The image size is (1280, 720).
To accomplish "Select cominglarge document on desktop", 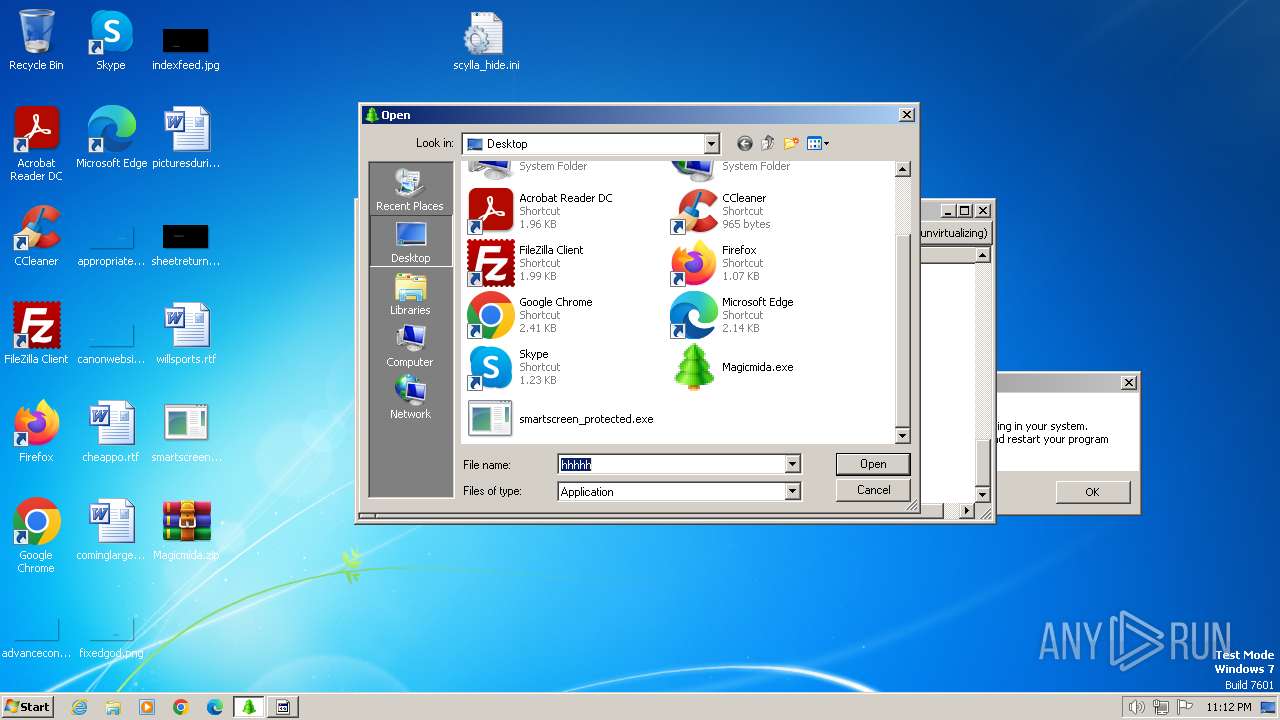I will click(x=111, y=530).
